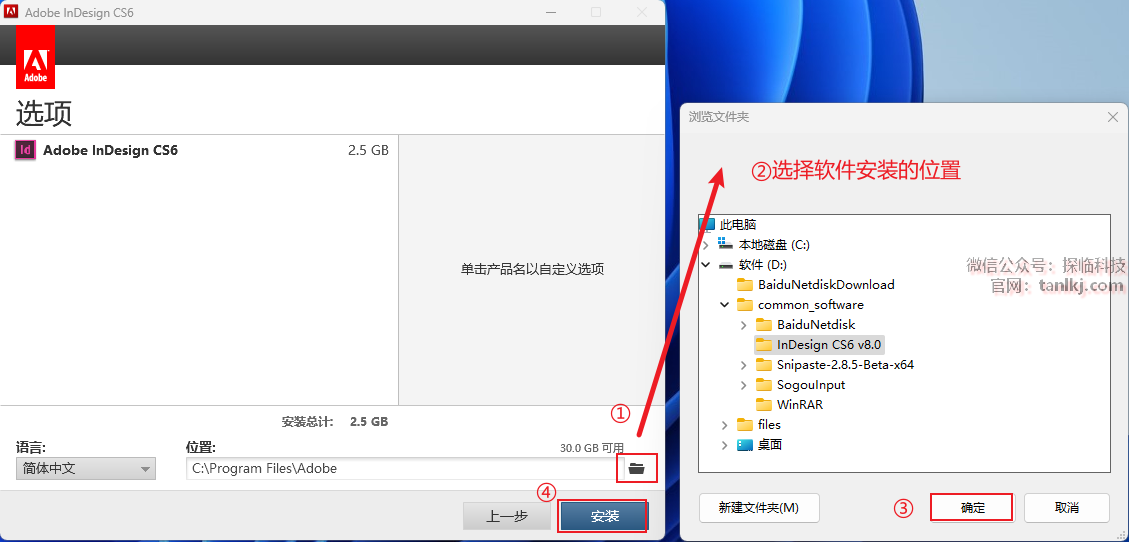
Task: Click the 软件 (D:) drive icon
Action: (x=726, y=264)
